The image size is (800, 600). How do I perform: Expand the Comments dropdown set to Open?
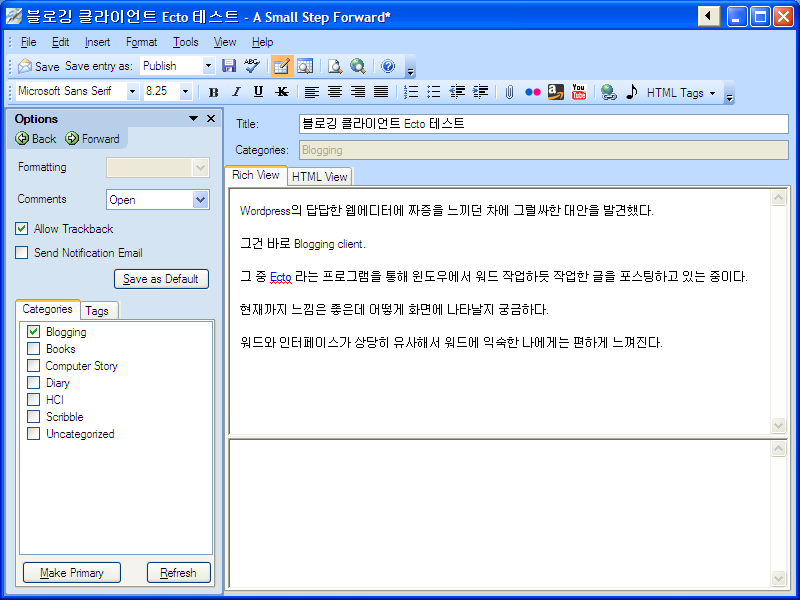(201, 200)
